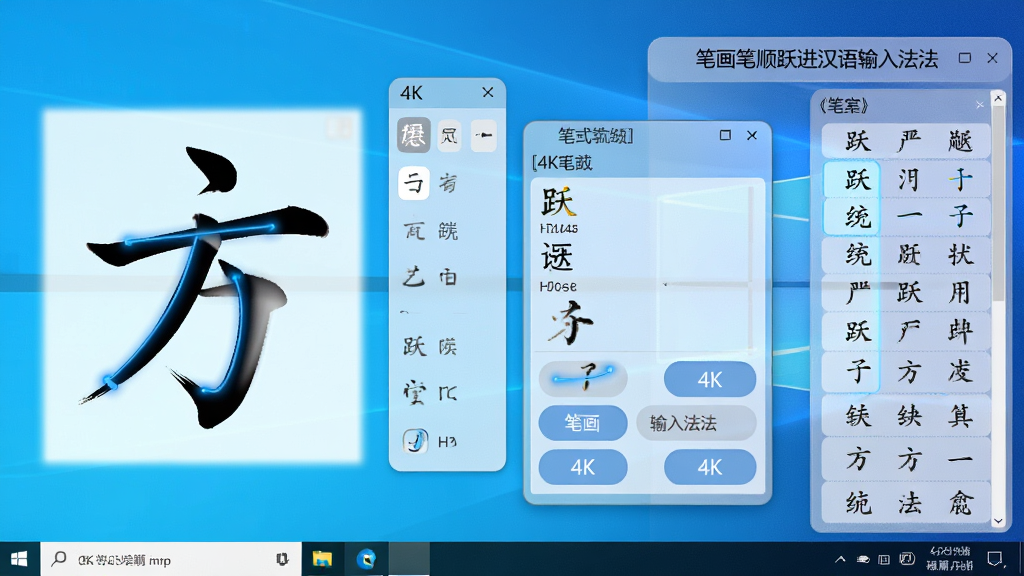1024x576 pixels.
Task: Switch to the 输入法法 mode
Action: pyautogui.click(x=696, y=423)
